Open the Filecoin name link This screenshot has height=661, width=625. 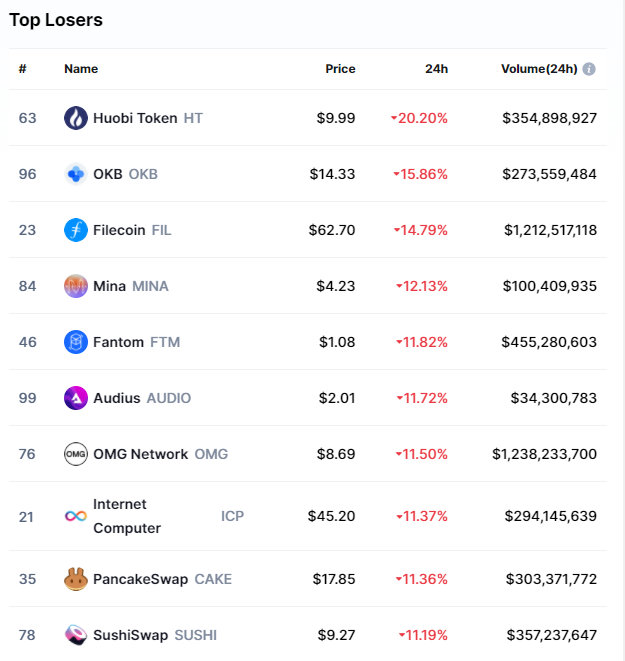click(119, 230)
